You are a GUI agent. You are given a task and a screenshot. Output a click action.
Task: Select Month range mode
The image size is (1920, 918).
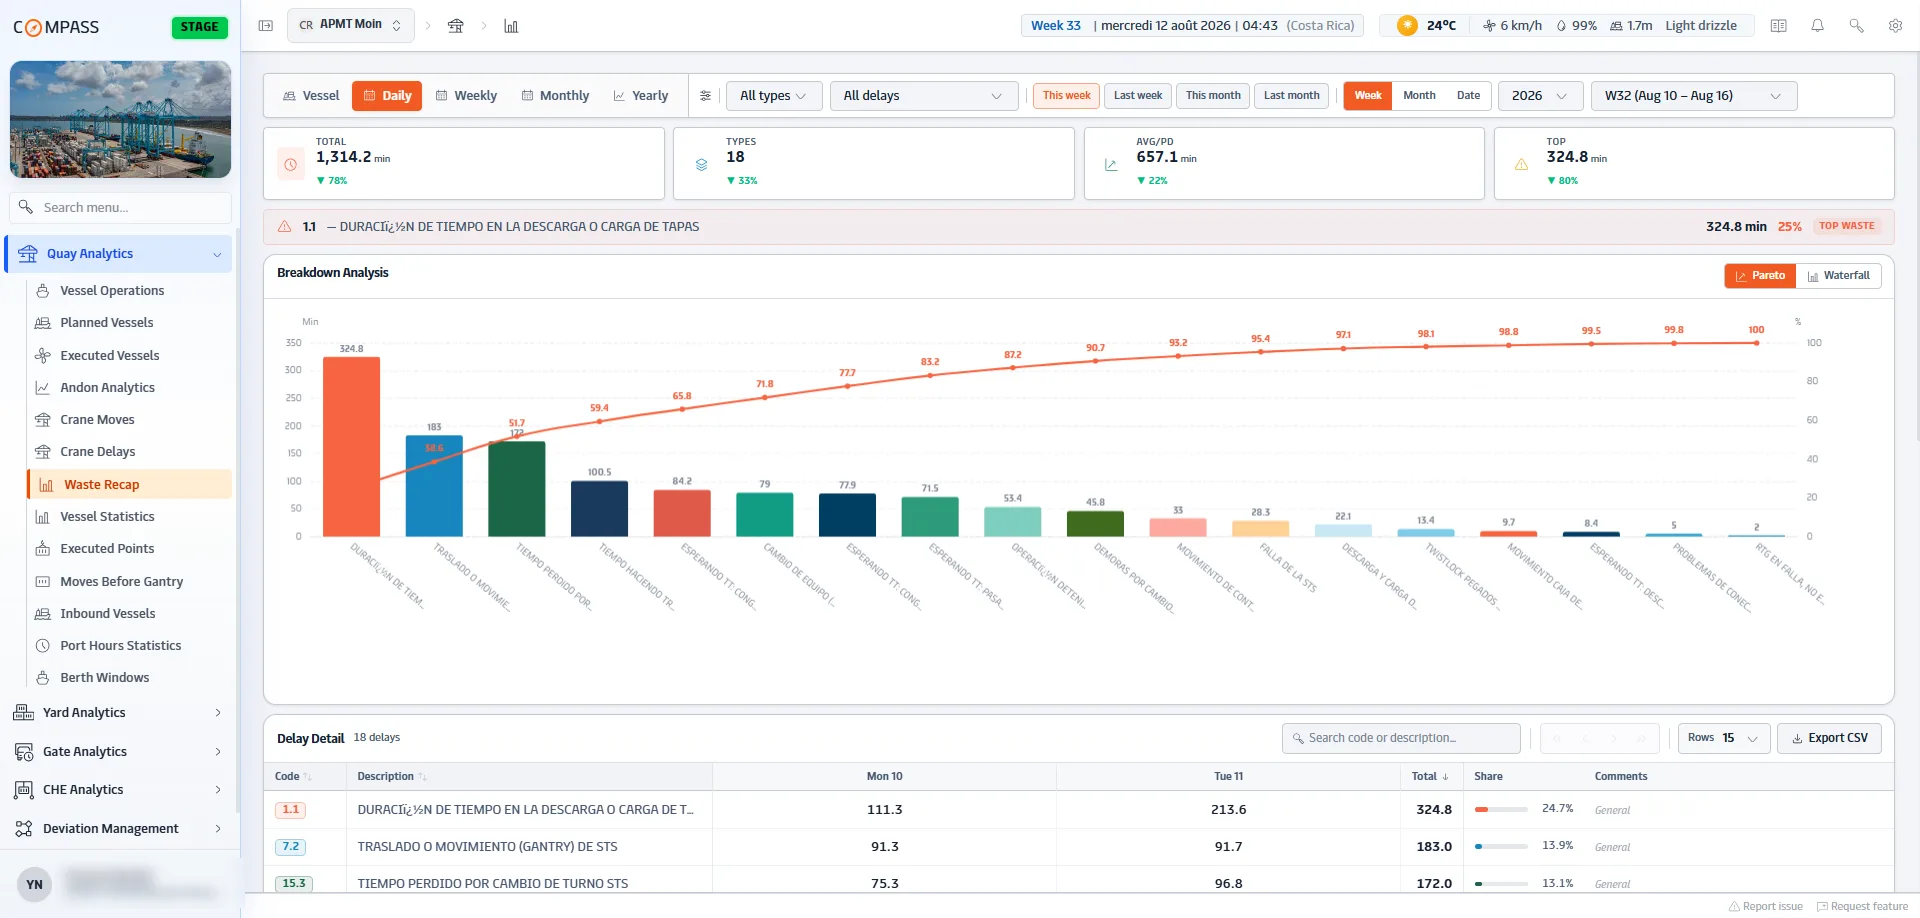pos(1419,96)
